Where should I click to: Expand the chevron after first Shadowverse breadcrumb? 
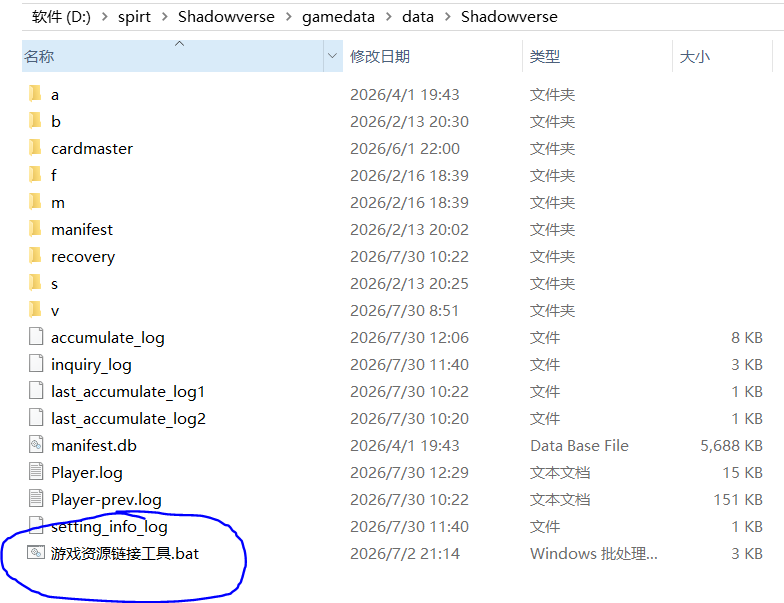pyautogui.click(x=288, y=17)
